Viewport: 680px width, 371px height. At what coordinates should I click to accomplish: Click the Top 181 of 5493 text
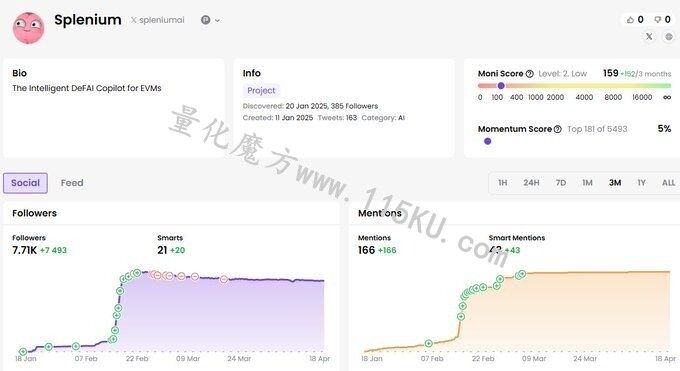point(597,129)
